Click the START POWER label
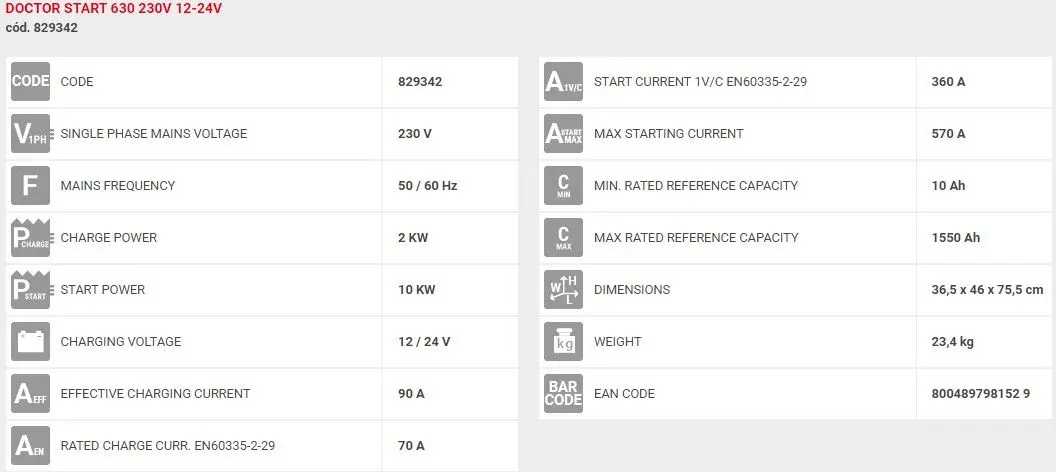 point(102,290)
